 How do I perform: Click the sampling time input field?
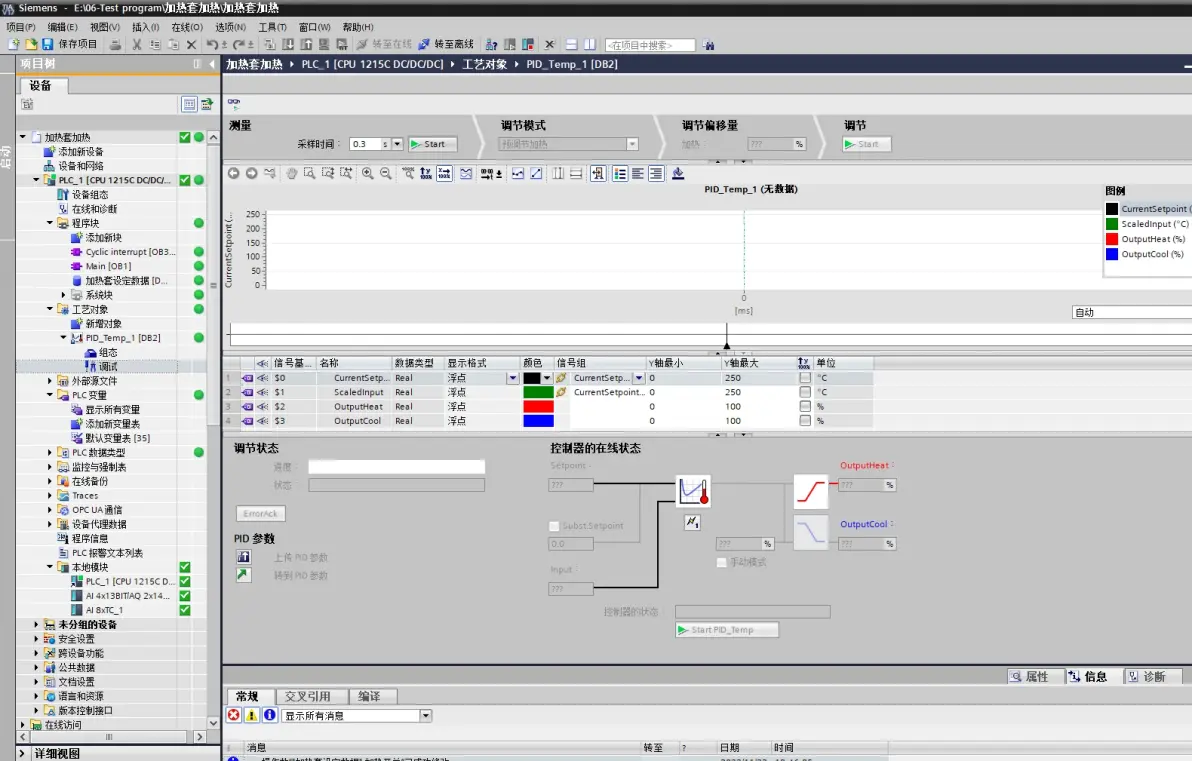(x=365, y=144)
